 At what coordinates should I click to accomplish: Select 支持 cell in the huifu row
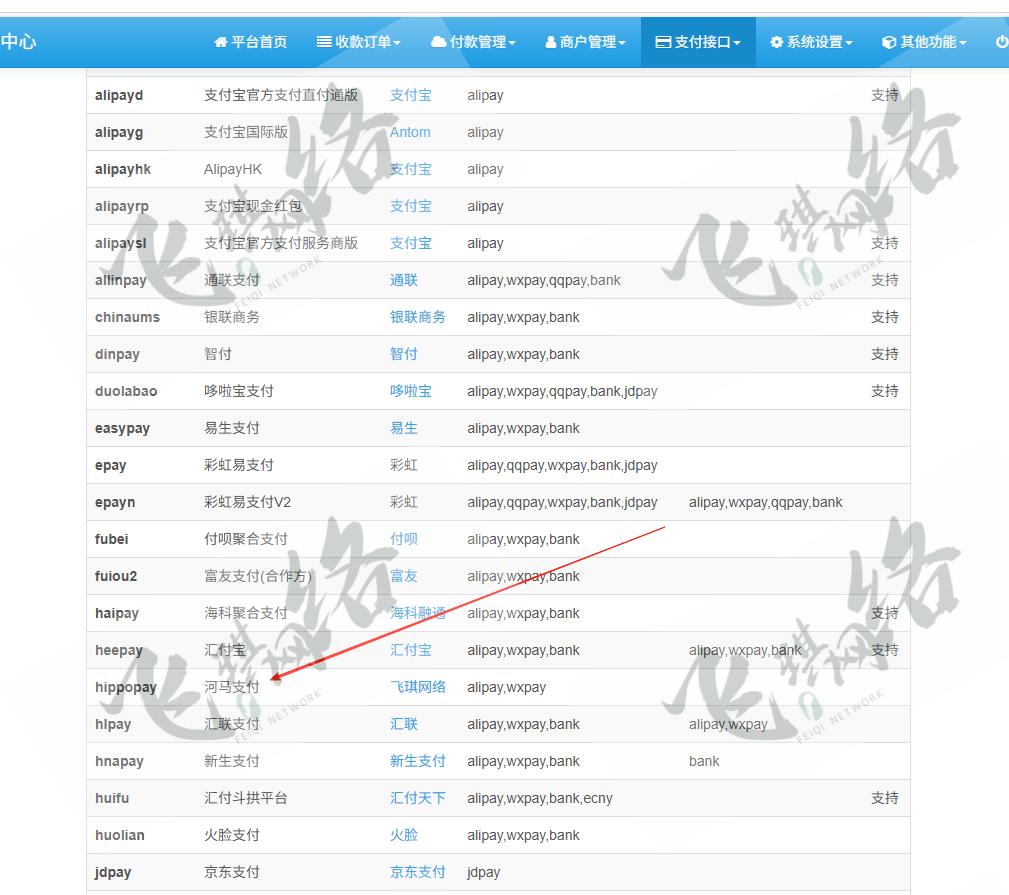884,798
